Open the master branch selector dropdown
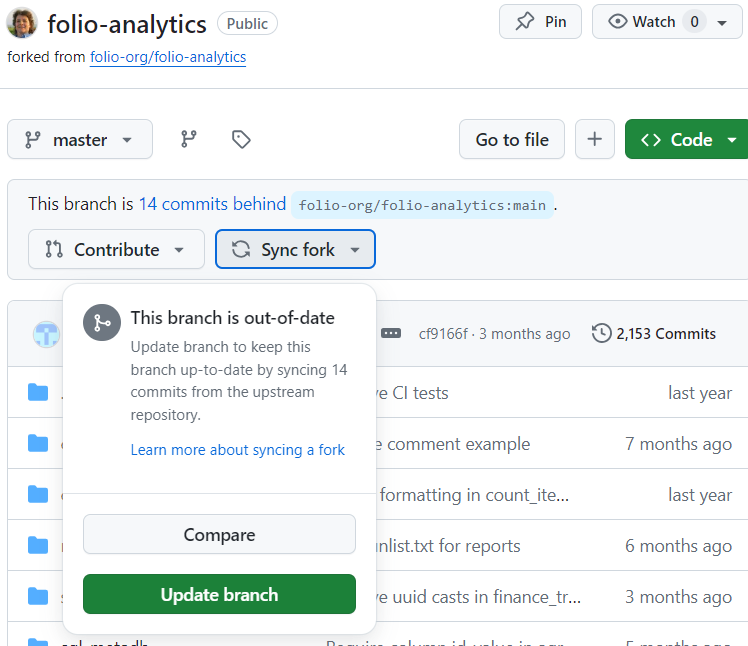748x646 pixels. [80, 139]
